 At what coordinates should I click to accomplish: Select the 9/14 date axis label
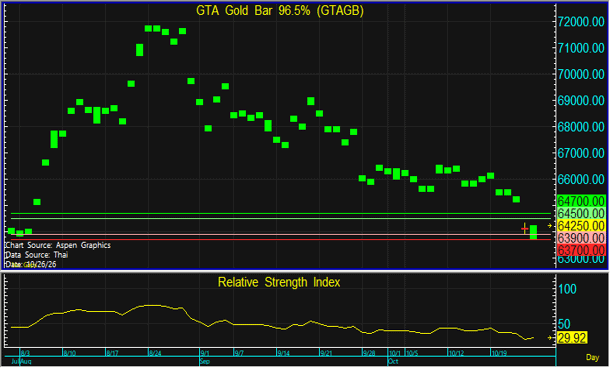pyautogui.click(x=283, y=353)
